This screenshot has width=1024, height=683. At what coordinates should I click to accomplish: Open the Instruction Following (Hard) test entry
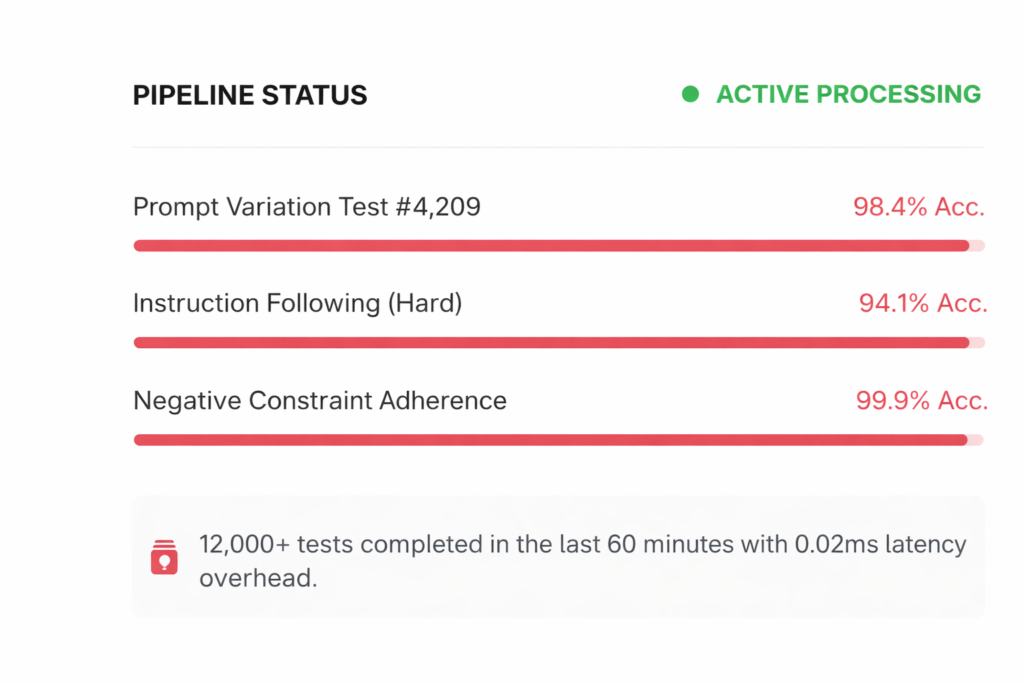(297, 303)
